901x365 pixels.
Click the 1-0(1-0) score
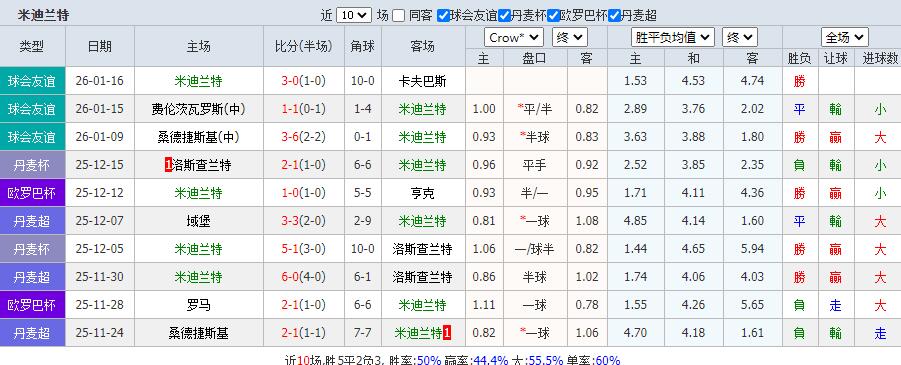click(303, 193)
